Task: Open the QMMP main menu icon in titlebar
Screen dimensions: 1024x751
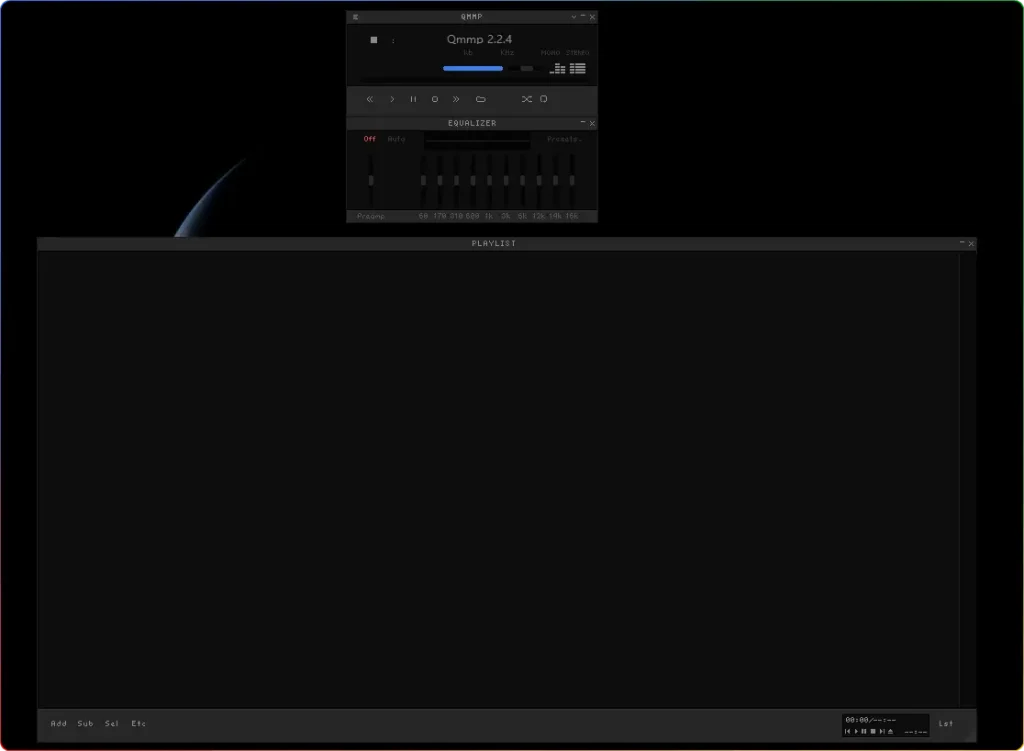Action: click(355, 17)
